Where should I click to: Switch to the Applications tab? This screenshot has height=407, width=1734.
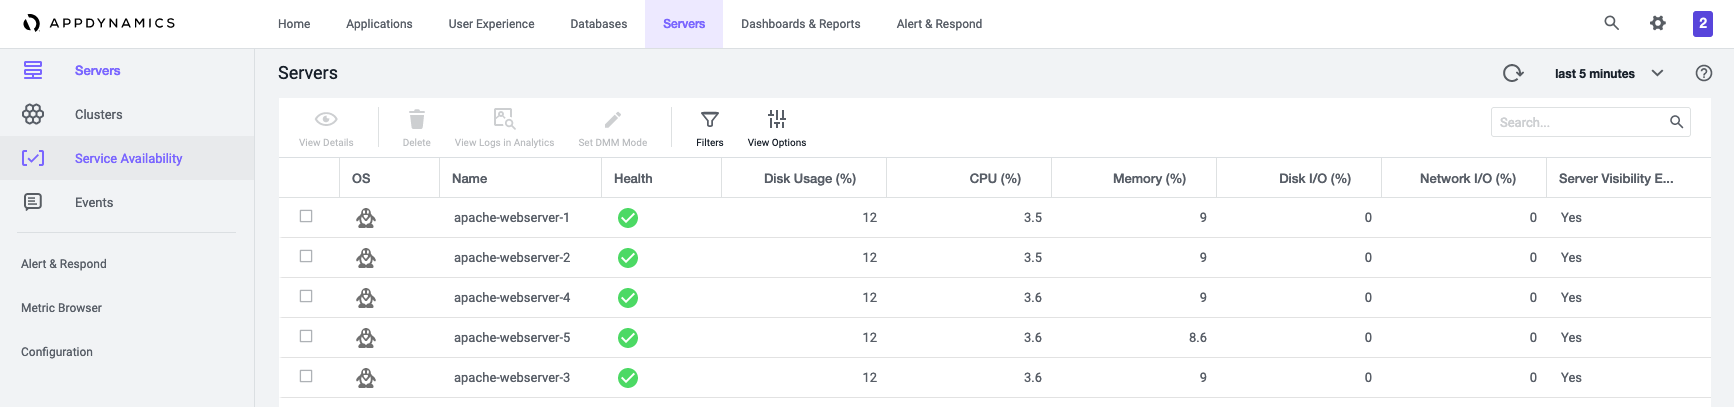click(379, 24)
